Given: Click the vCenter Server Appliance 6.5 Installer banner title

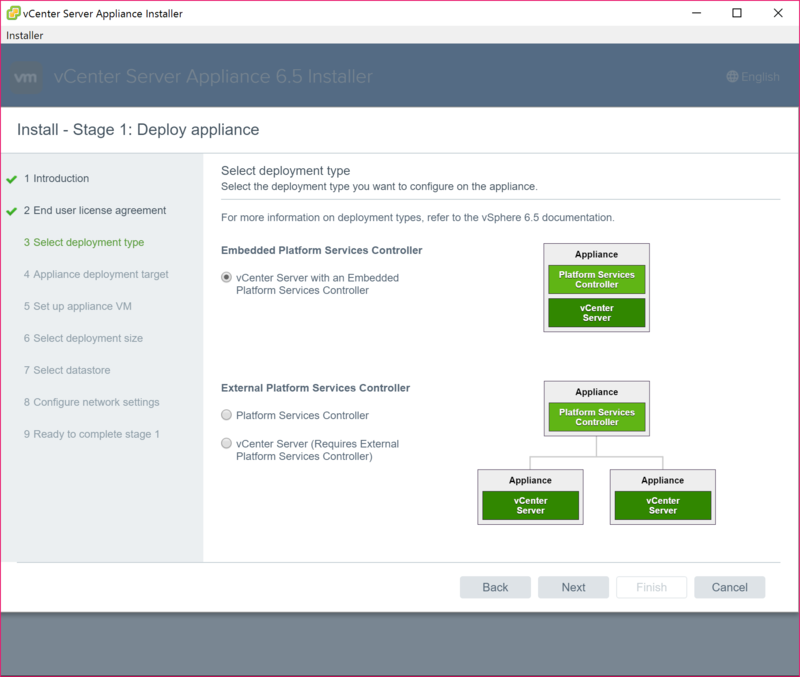Looking at the screenshot, I should (213, 77).
